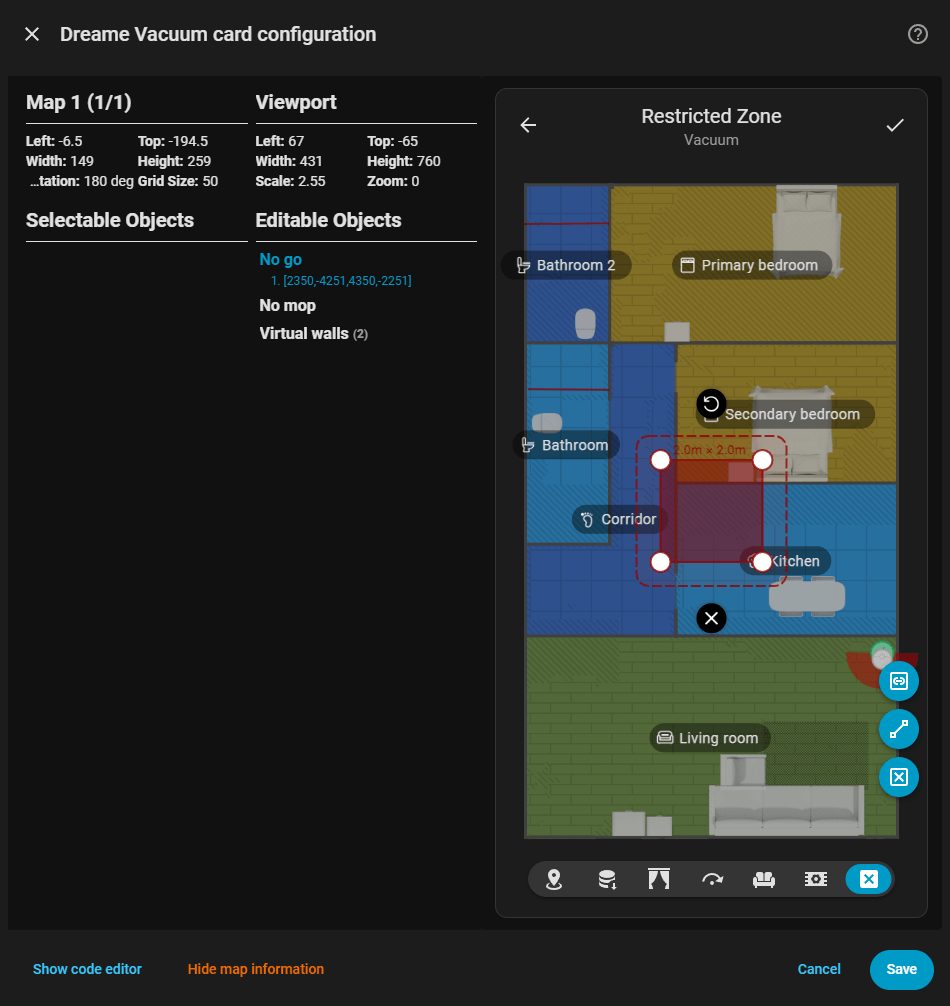Image resolution: width=950 pixels, height=1006 pixels.
Task: Open Show code editor
Action: click(87, 969)
